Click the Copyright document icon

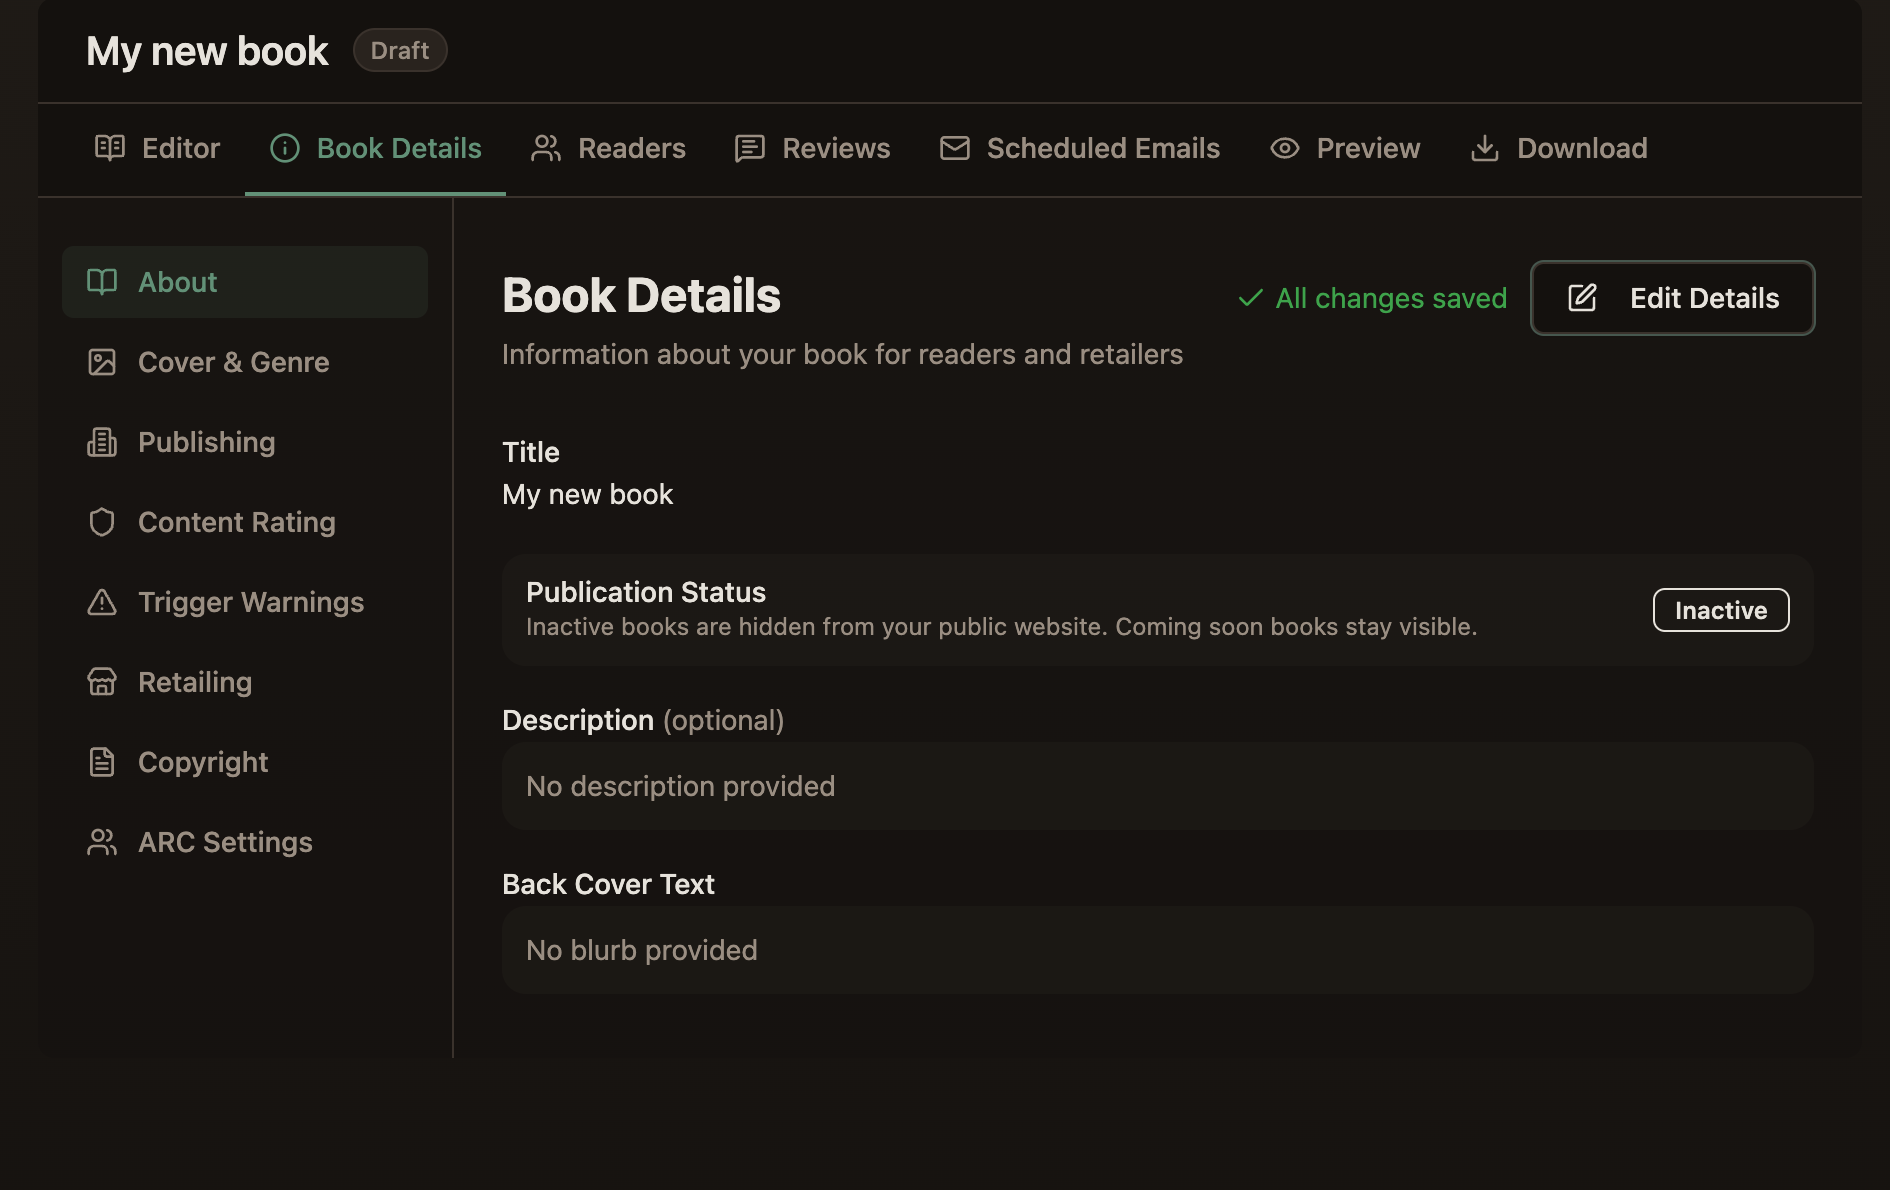(x=102, y=762)
